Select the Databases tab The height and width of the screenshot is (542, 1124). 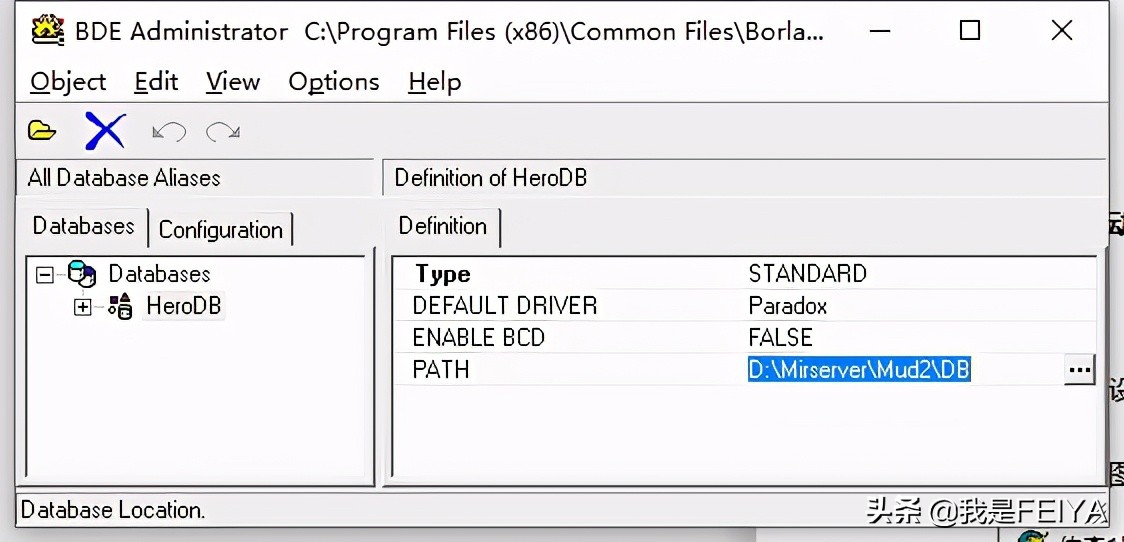pos(83,226)
